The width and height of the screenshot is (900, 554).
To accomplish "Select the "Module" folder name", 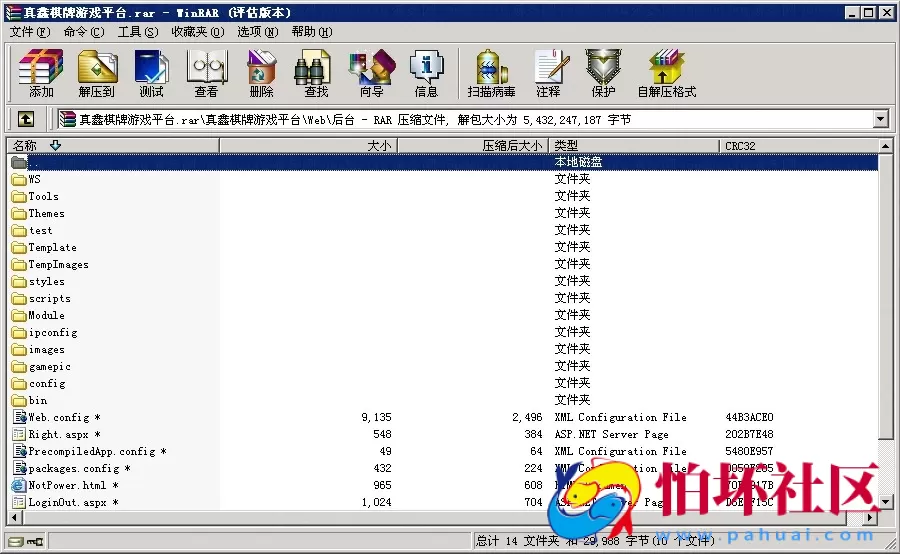I will coord(46,316).
